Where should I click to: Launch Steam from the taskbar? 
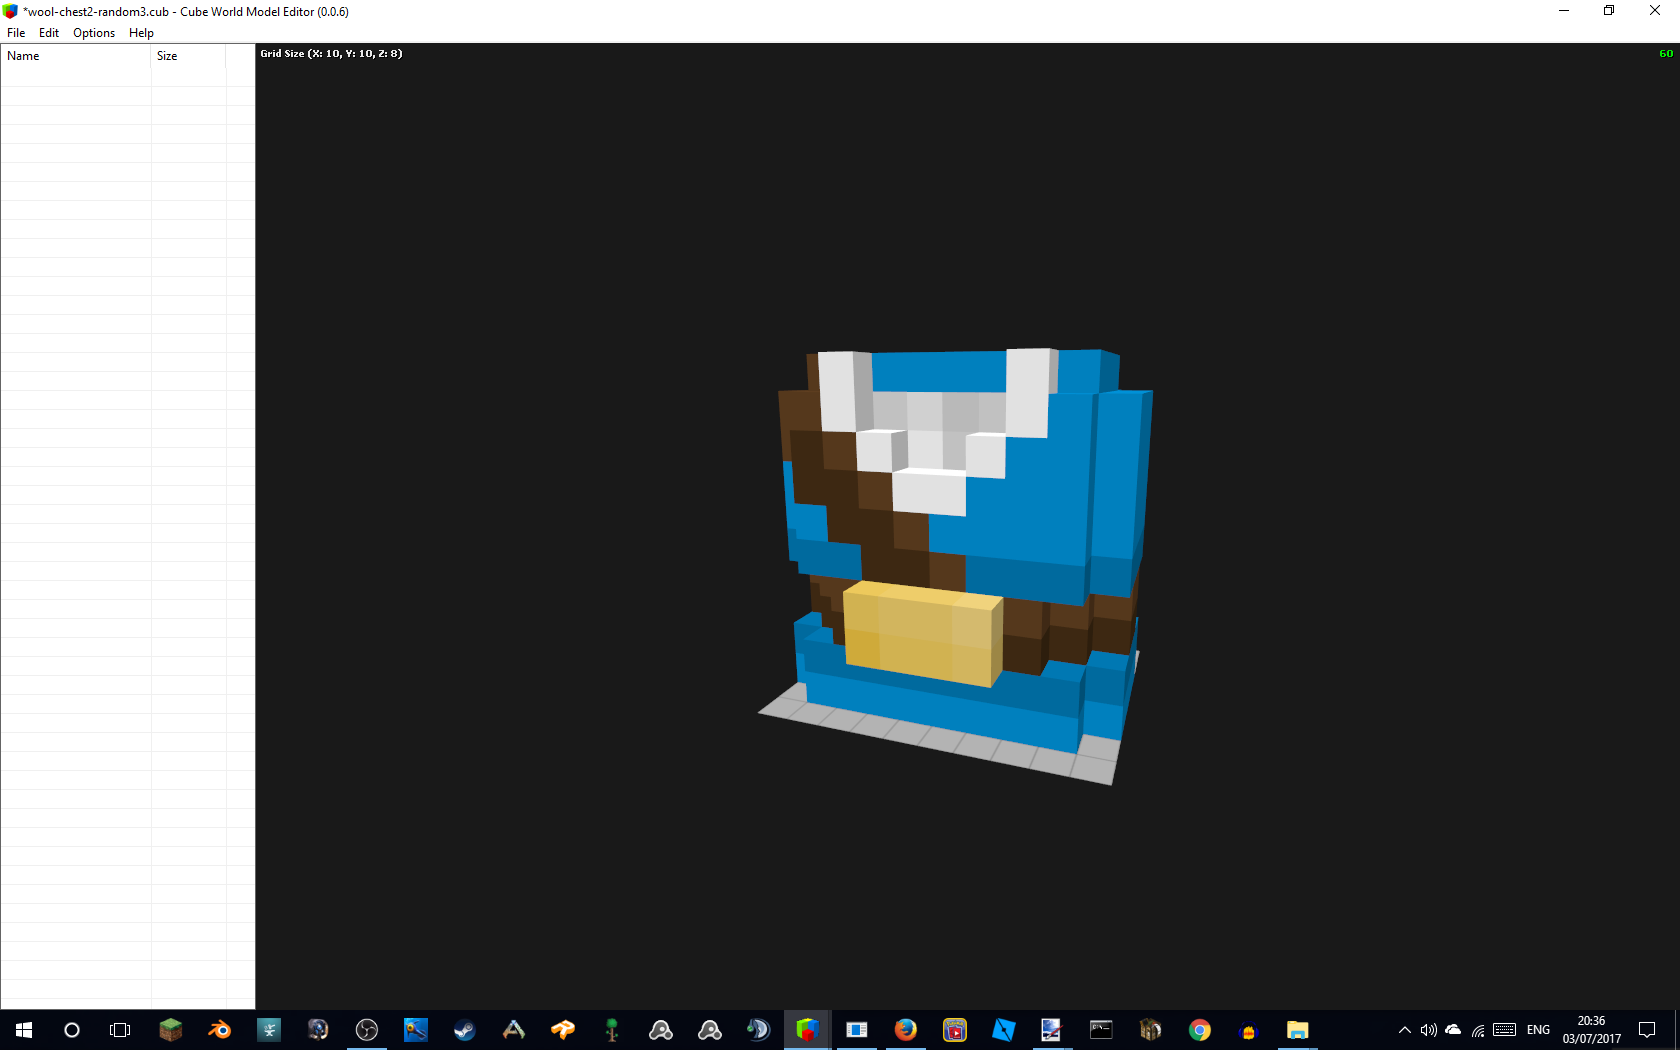click(464, 1030)
